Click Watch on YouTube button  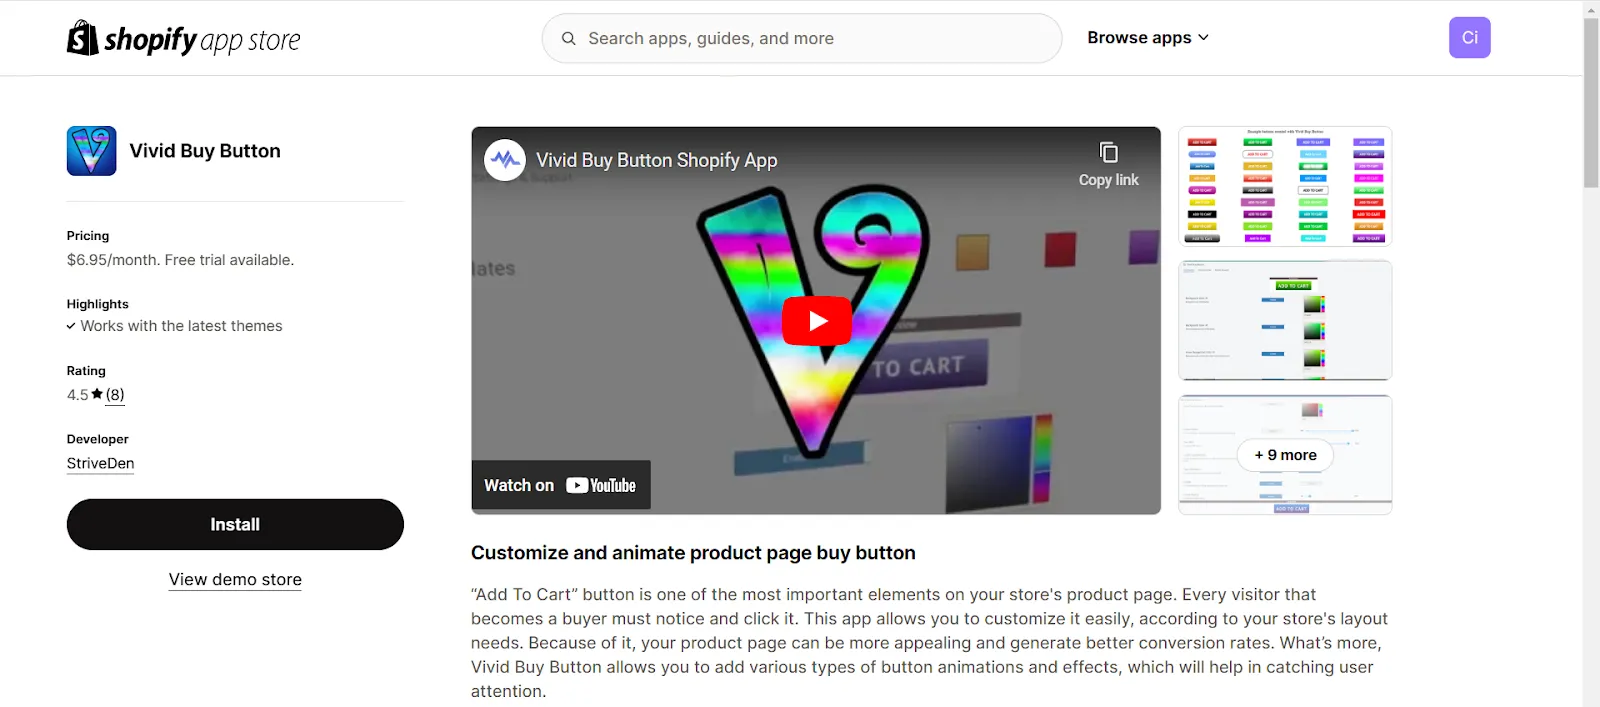tap(561, 485)
